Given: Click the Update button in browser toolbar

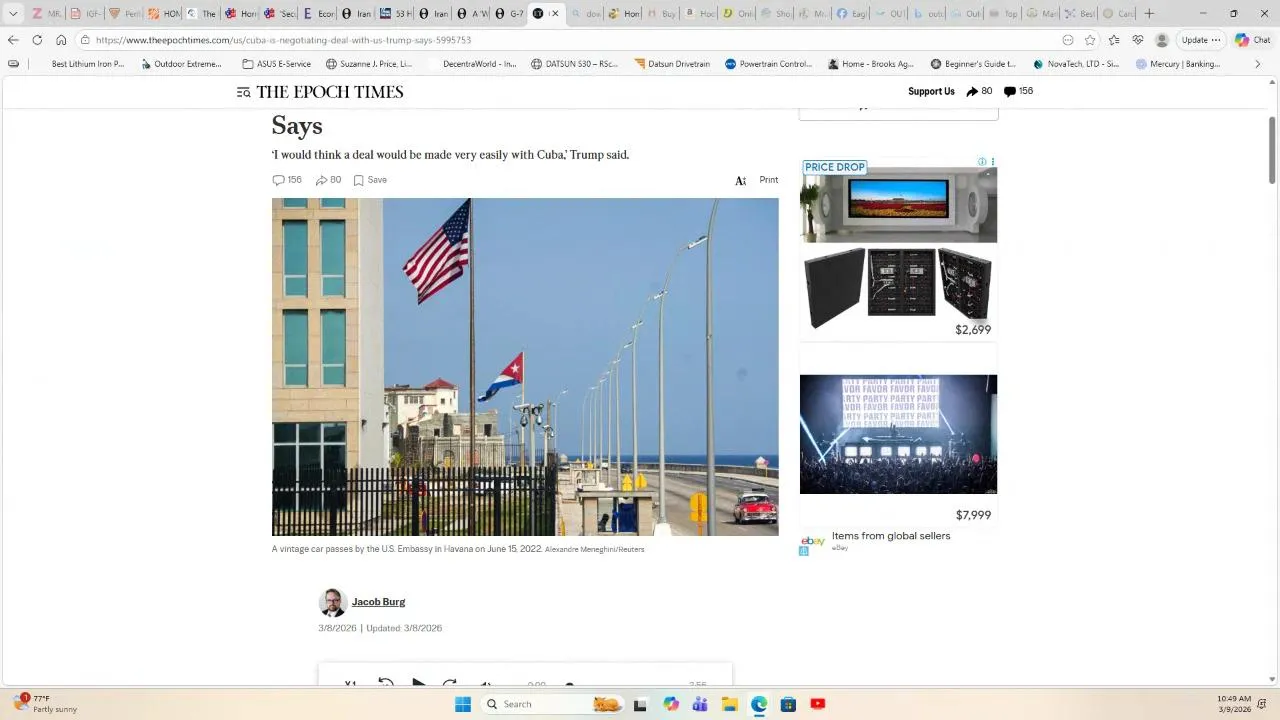Looking at the screenshot, I should [x=1200, y=40].
